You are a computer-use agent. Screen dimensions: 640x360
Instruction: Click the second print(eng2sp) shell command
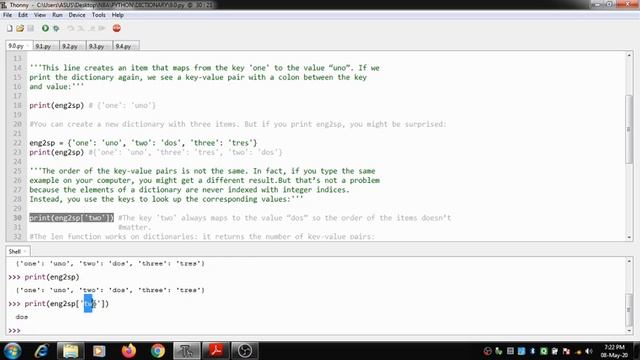click(52, 277)
